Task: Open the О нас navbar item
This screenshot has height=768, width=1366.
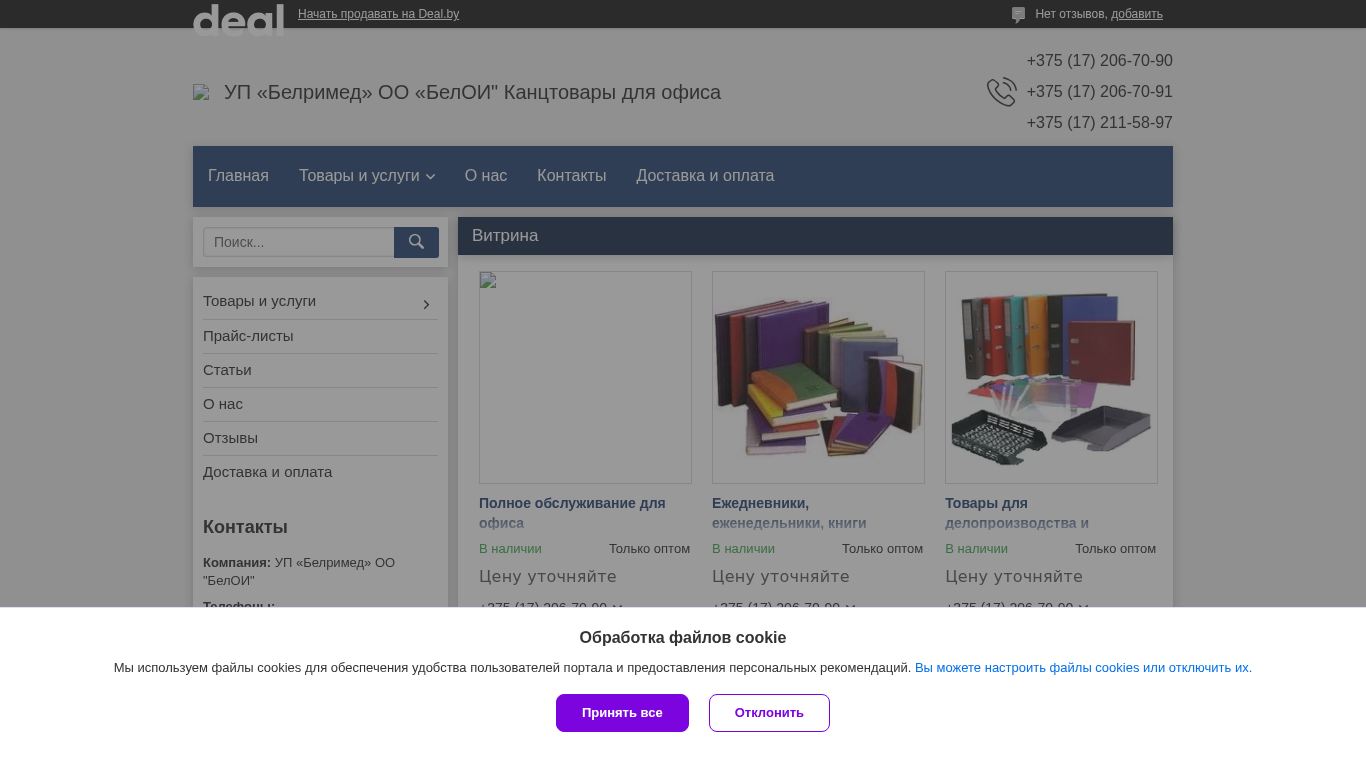Action: pyautogui.click(x=486, y=176)
